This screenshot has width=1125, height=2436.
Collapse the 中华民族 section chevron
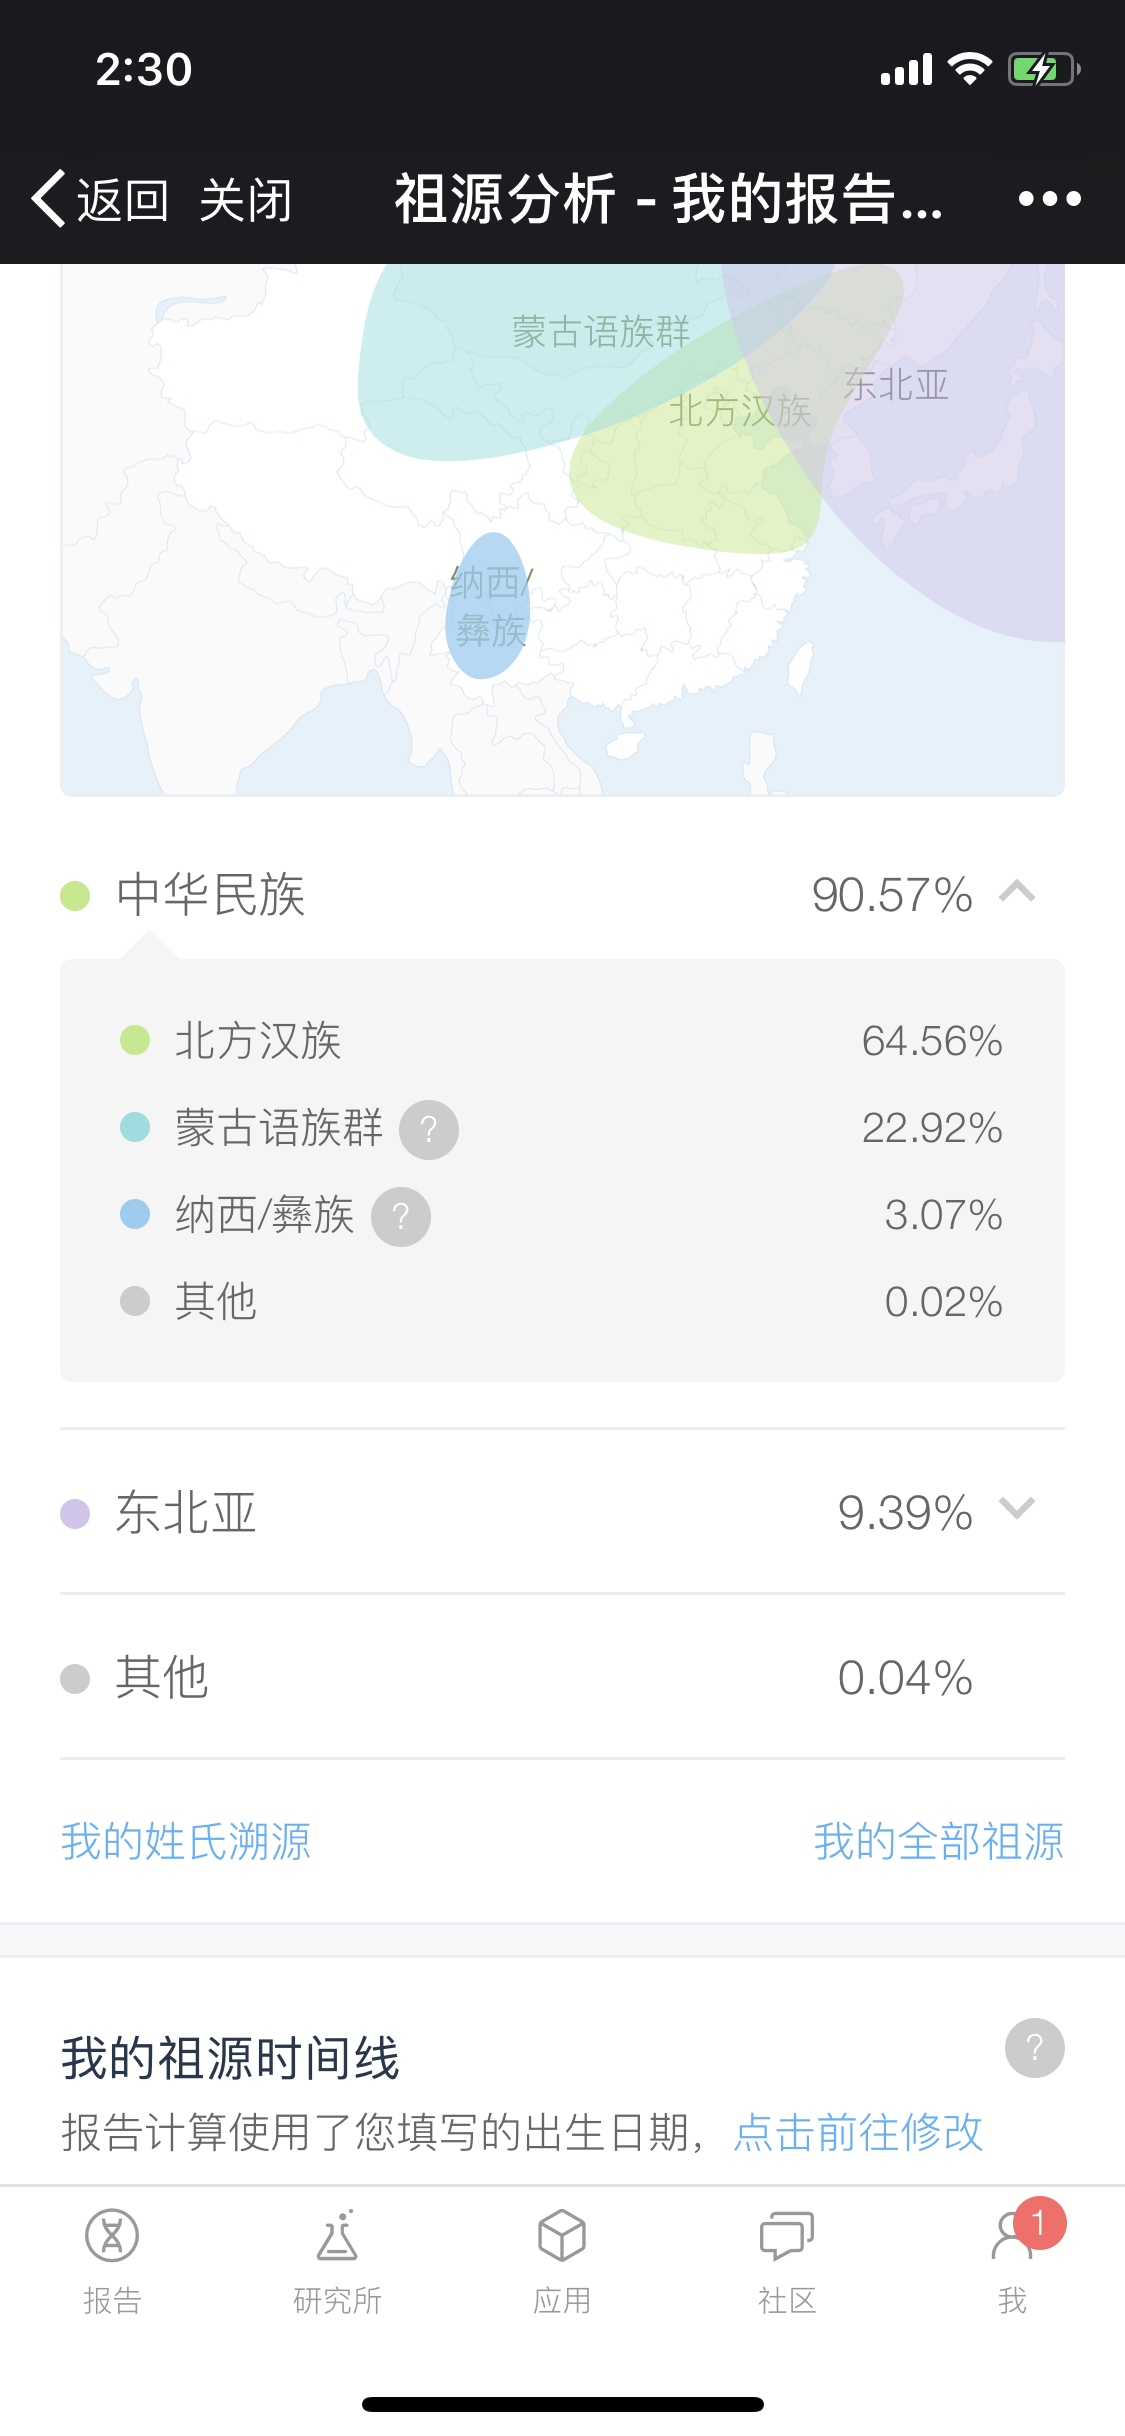point(1017,892)
